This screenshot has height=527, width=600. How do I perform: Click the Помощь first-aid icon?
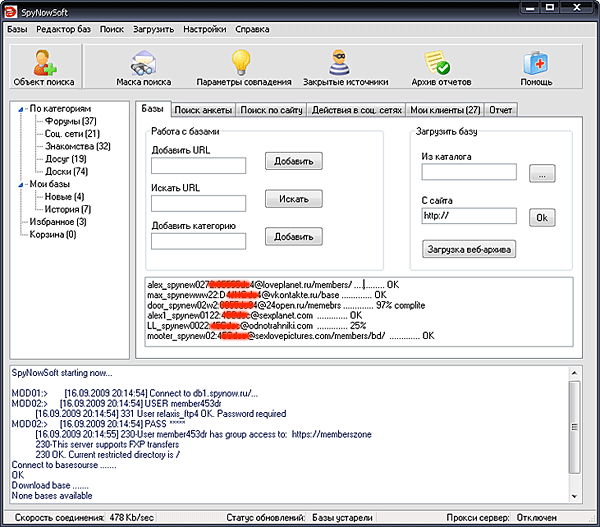[x=536, y=63]
